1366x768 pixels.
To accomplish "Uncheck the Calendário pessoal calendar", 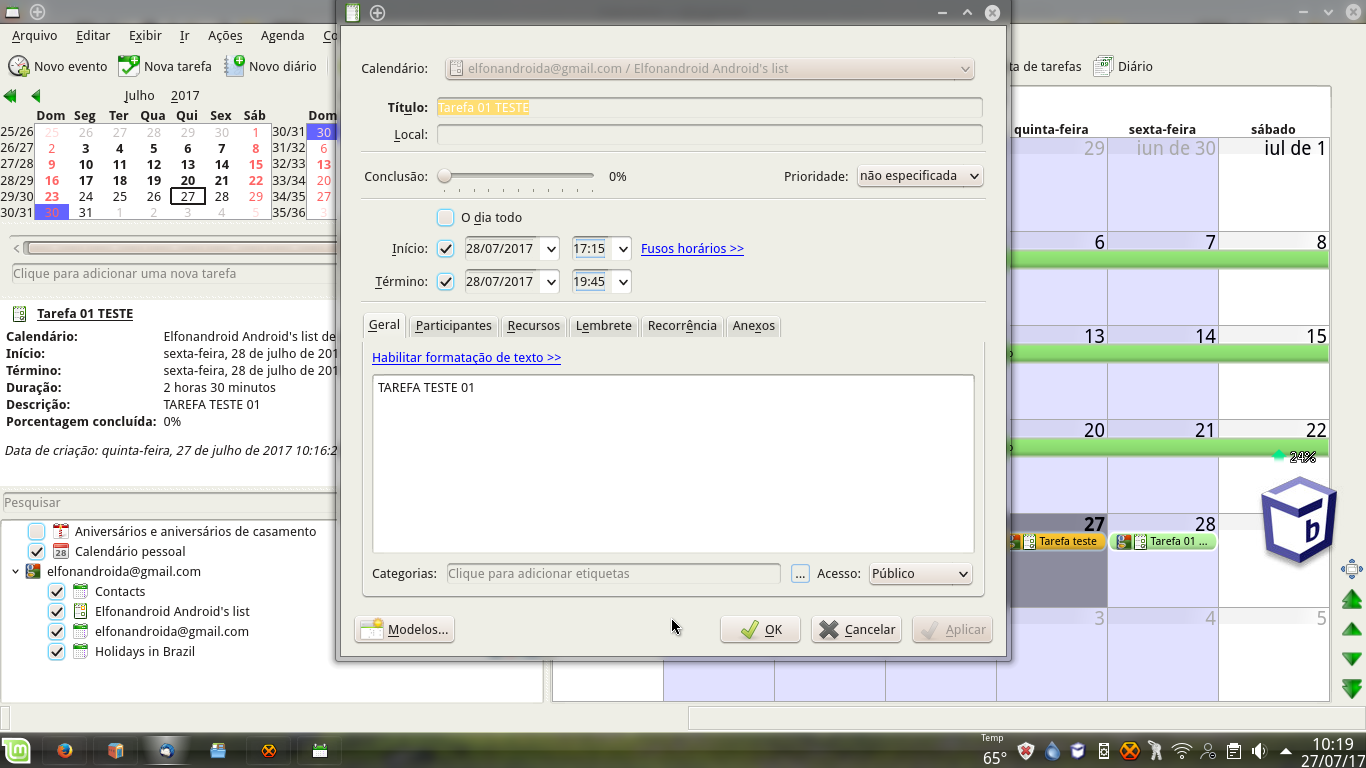I will [37, 552].
